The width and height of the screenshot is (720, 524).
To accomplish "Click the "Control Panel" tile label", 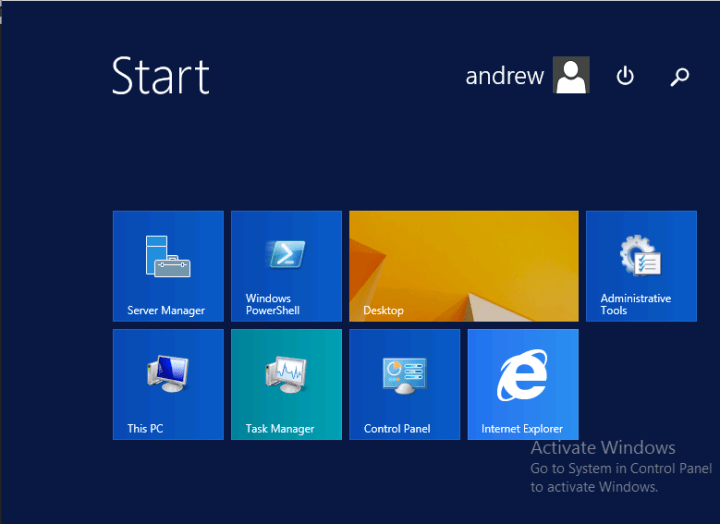I will tap(397, 429).
